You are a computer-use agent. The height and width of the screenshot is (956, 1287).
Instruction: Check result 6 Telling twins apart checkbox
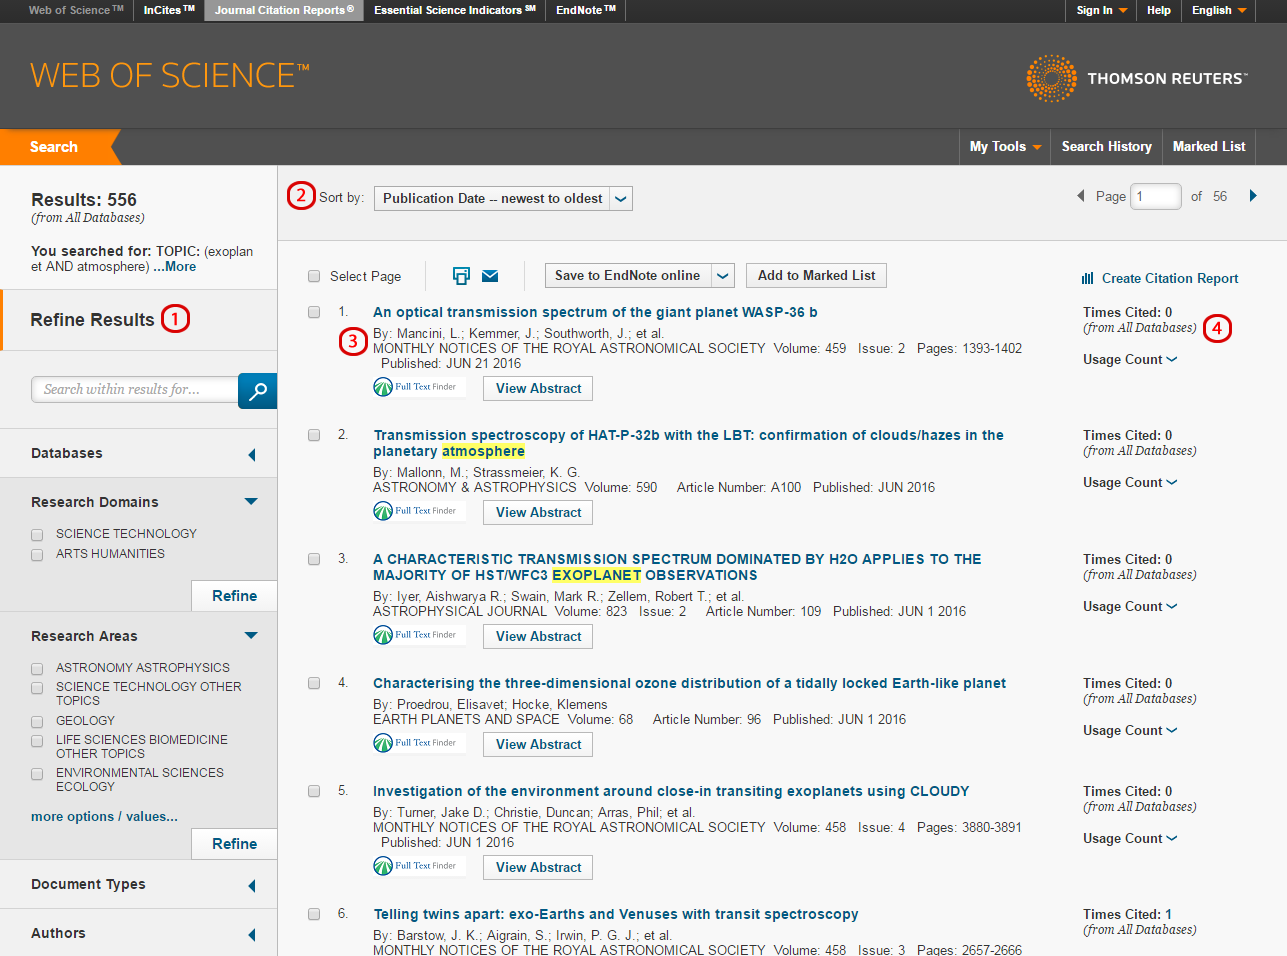click(314, 914)
